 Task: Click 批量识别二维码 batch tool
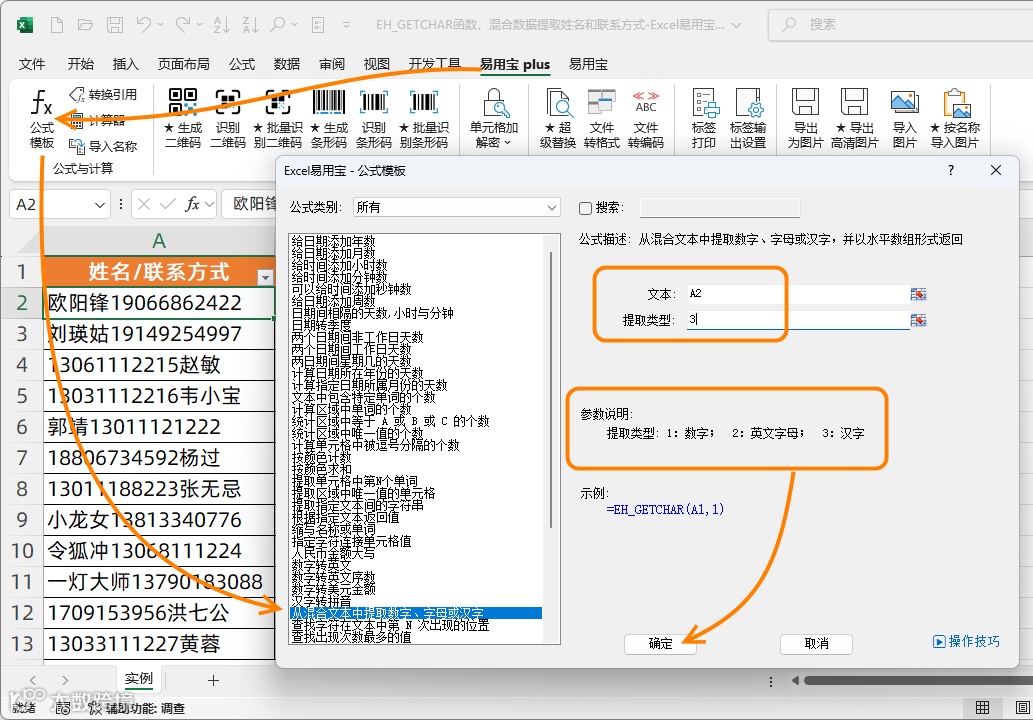click(x=277, y=119)
